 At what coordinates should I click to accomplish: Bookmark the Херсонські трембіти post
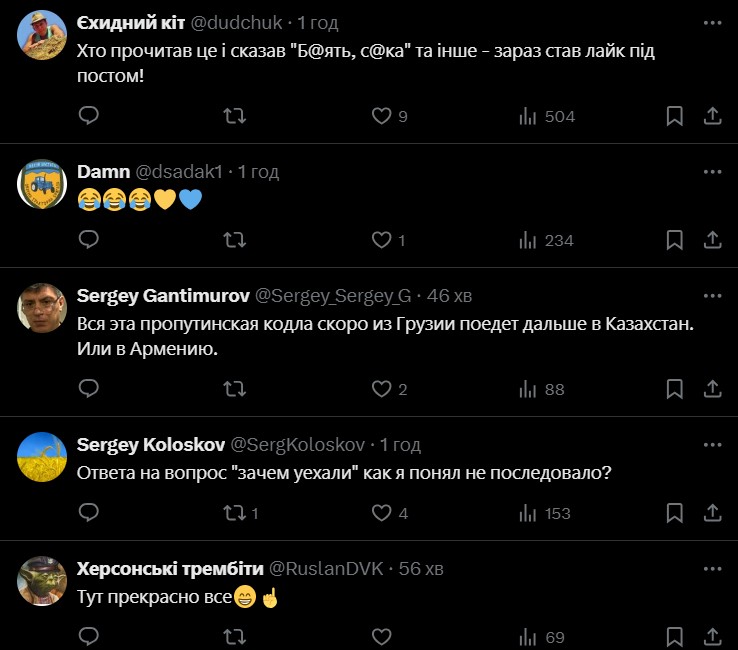click(675, 637)
